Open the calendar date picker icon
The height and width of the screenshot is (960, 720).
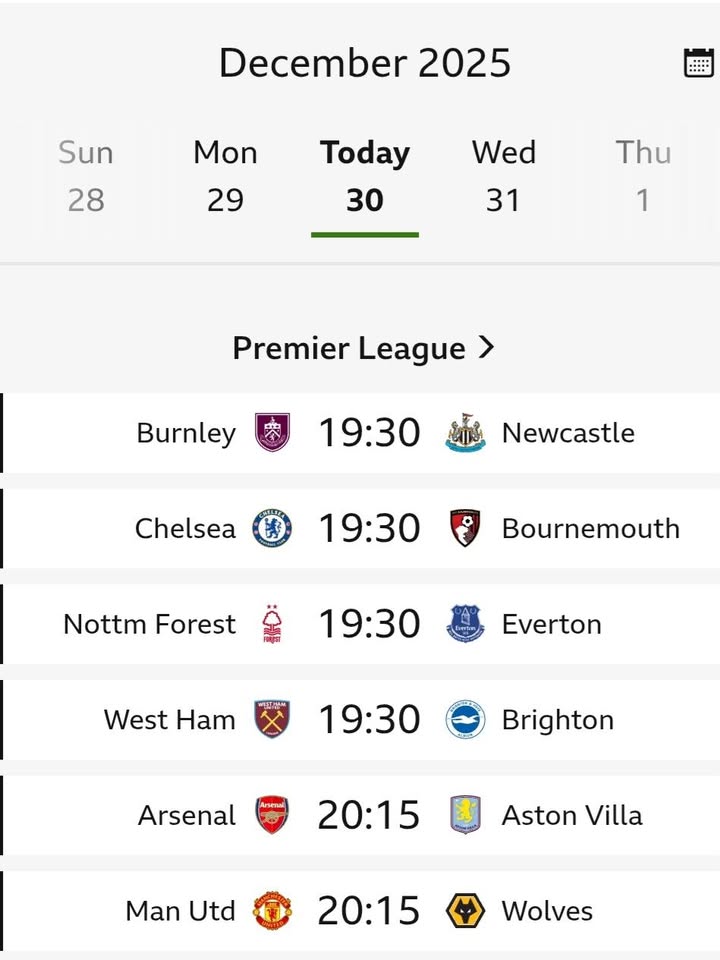pyautogui.click(x=698, y=62)
